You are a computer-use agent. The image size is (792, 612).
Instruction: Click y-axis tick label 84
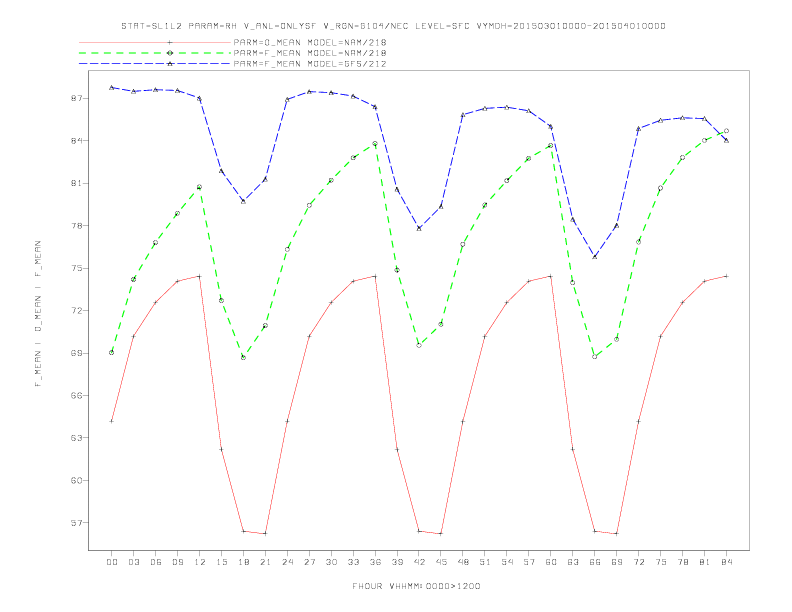pos(76,141)
